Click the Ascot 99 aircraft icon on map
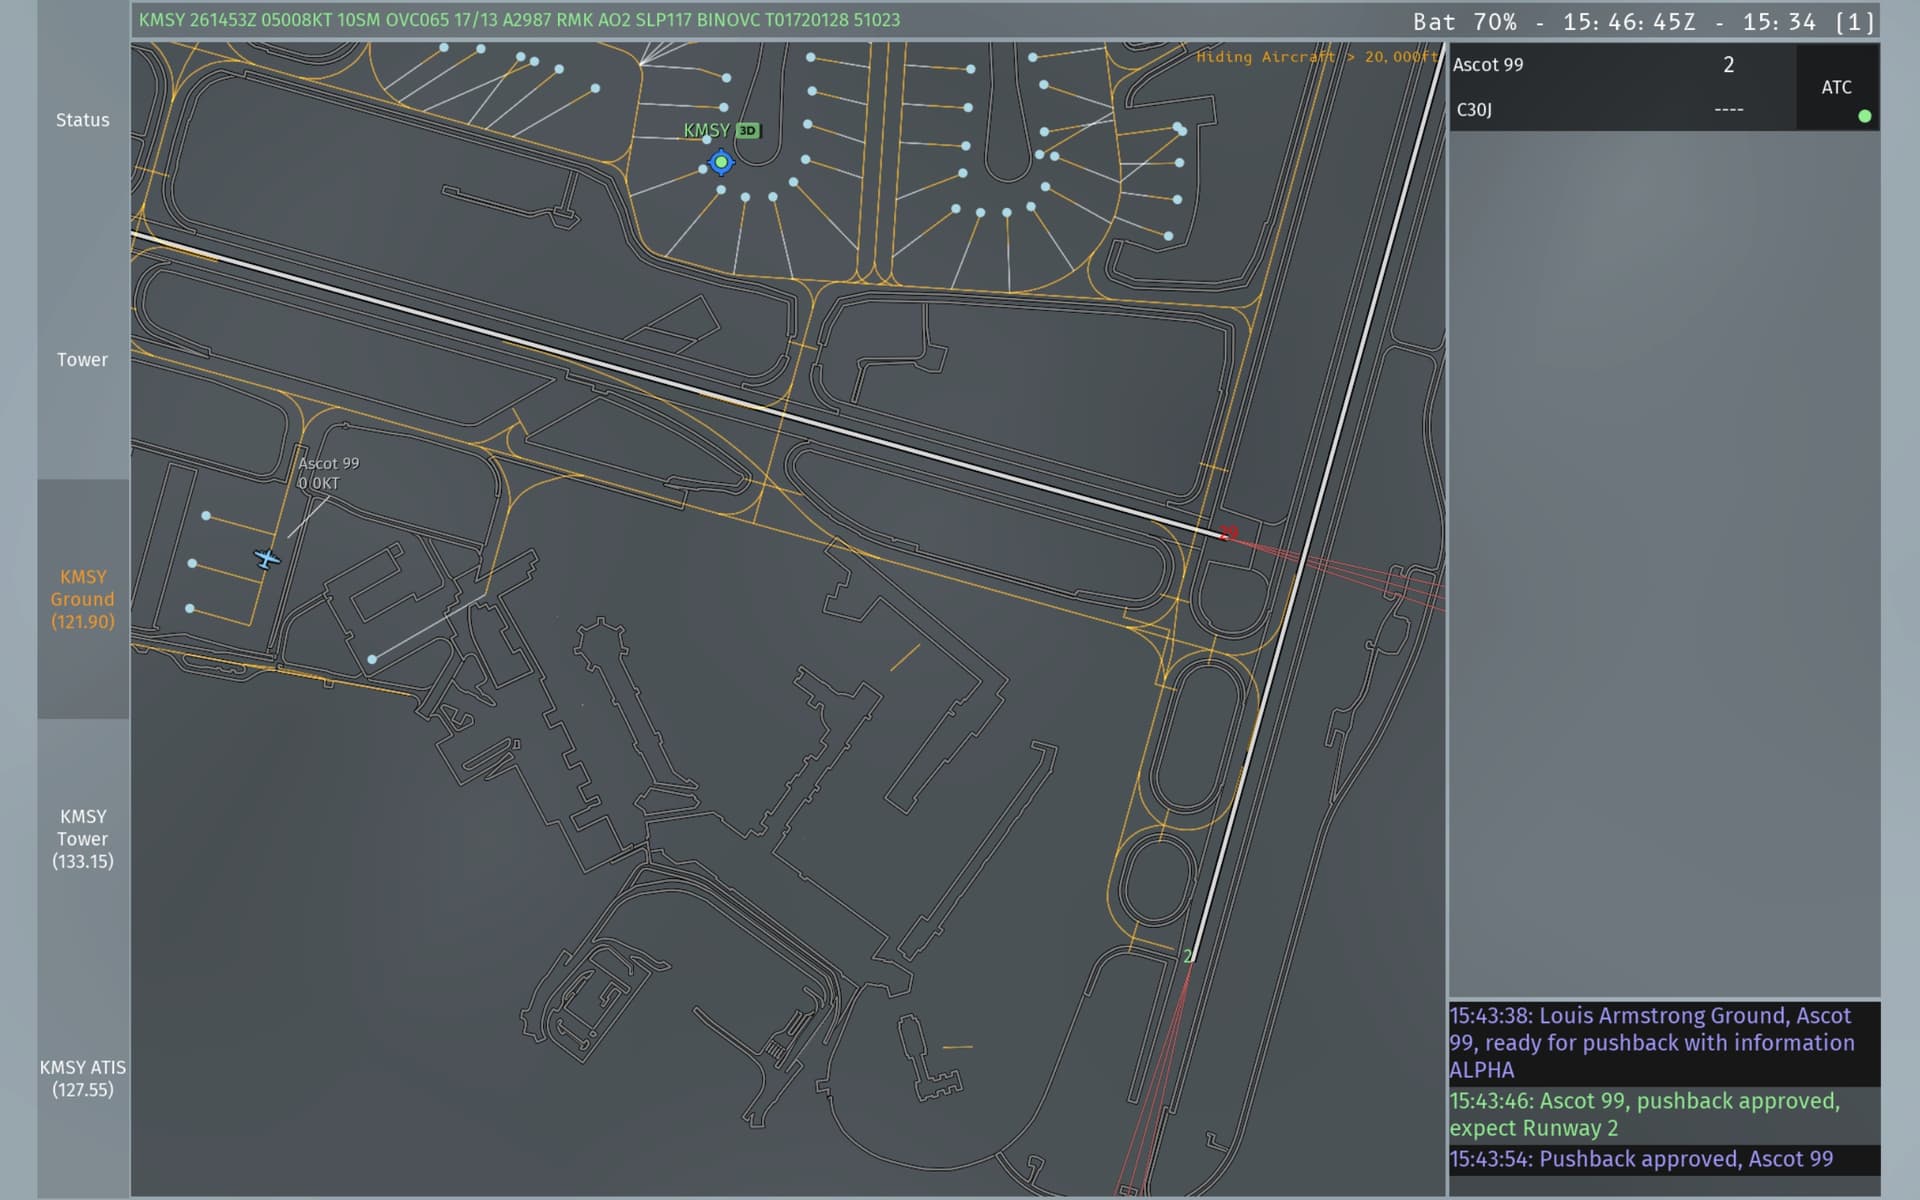1920x1200 pixels. 266,558
